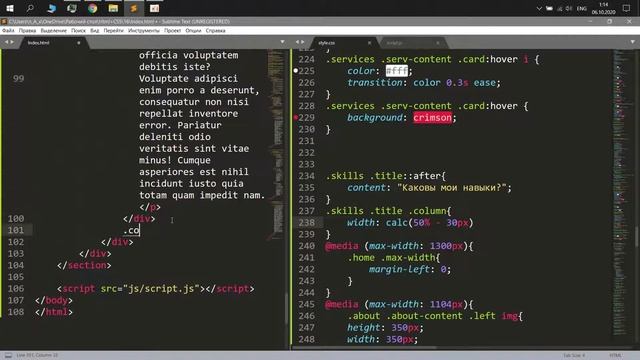Open the blue bird app on taskbar
The height and width of the screenshot is (360, 640).
tap(51, 8)
